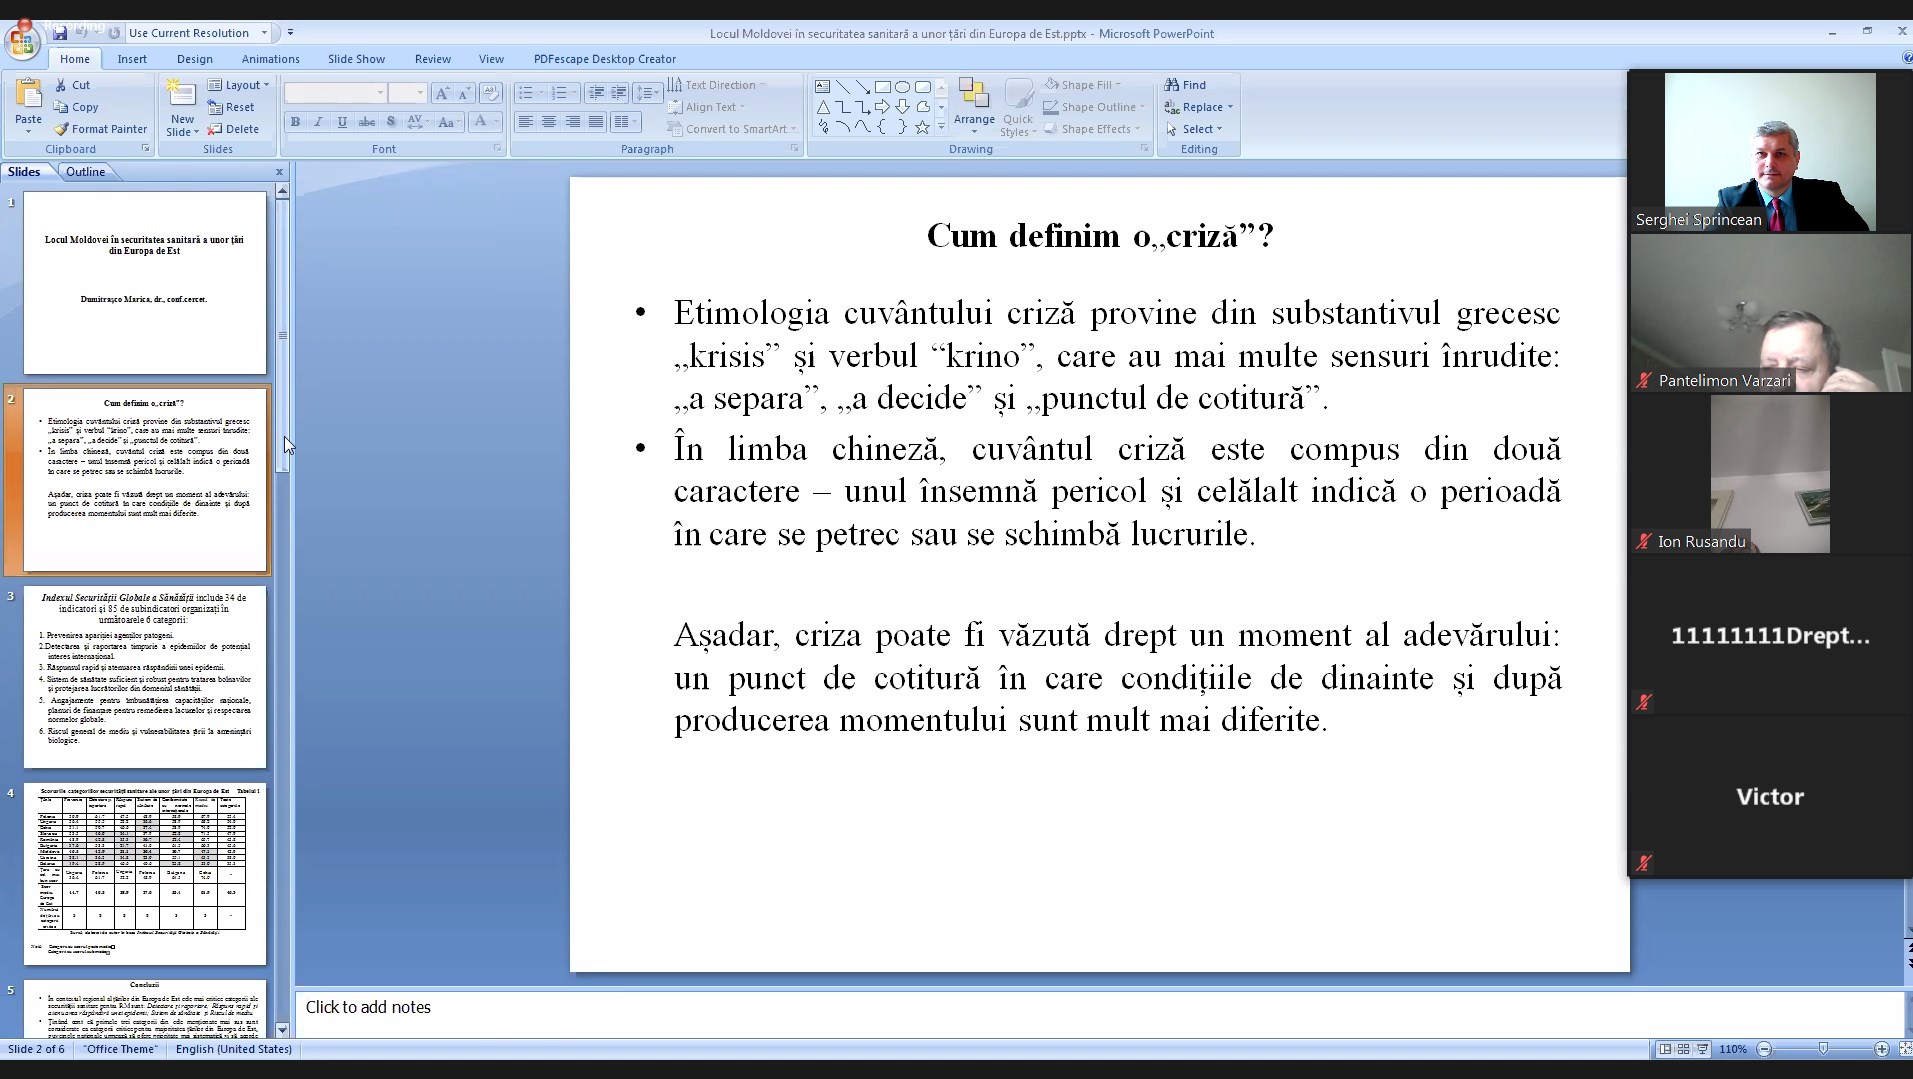Switch to Normal view in status bar
The height and width of the screenshot is (1079, 1913).
pyautogui.click(x=1665, y=1049)
